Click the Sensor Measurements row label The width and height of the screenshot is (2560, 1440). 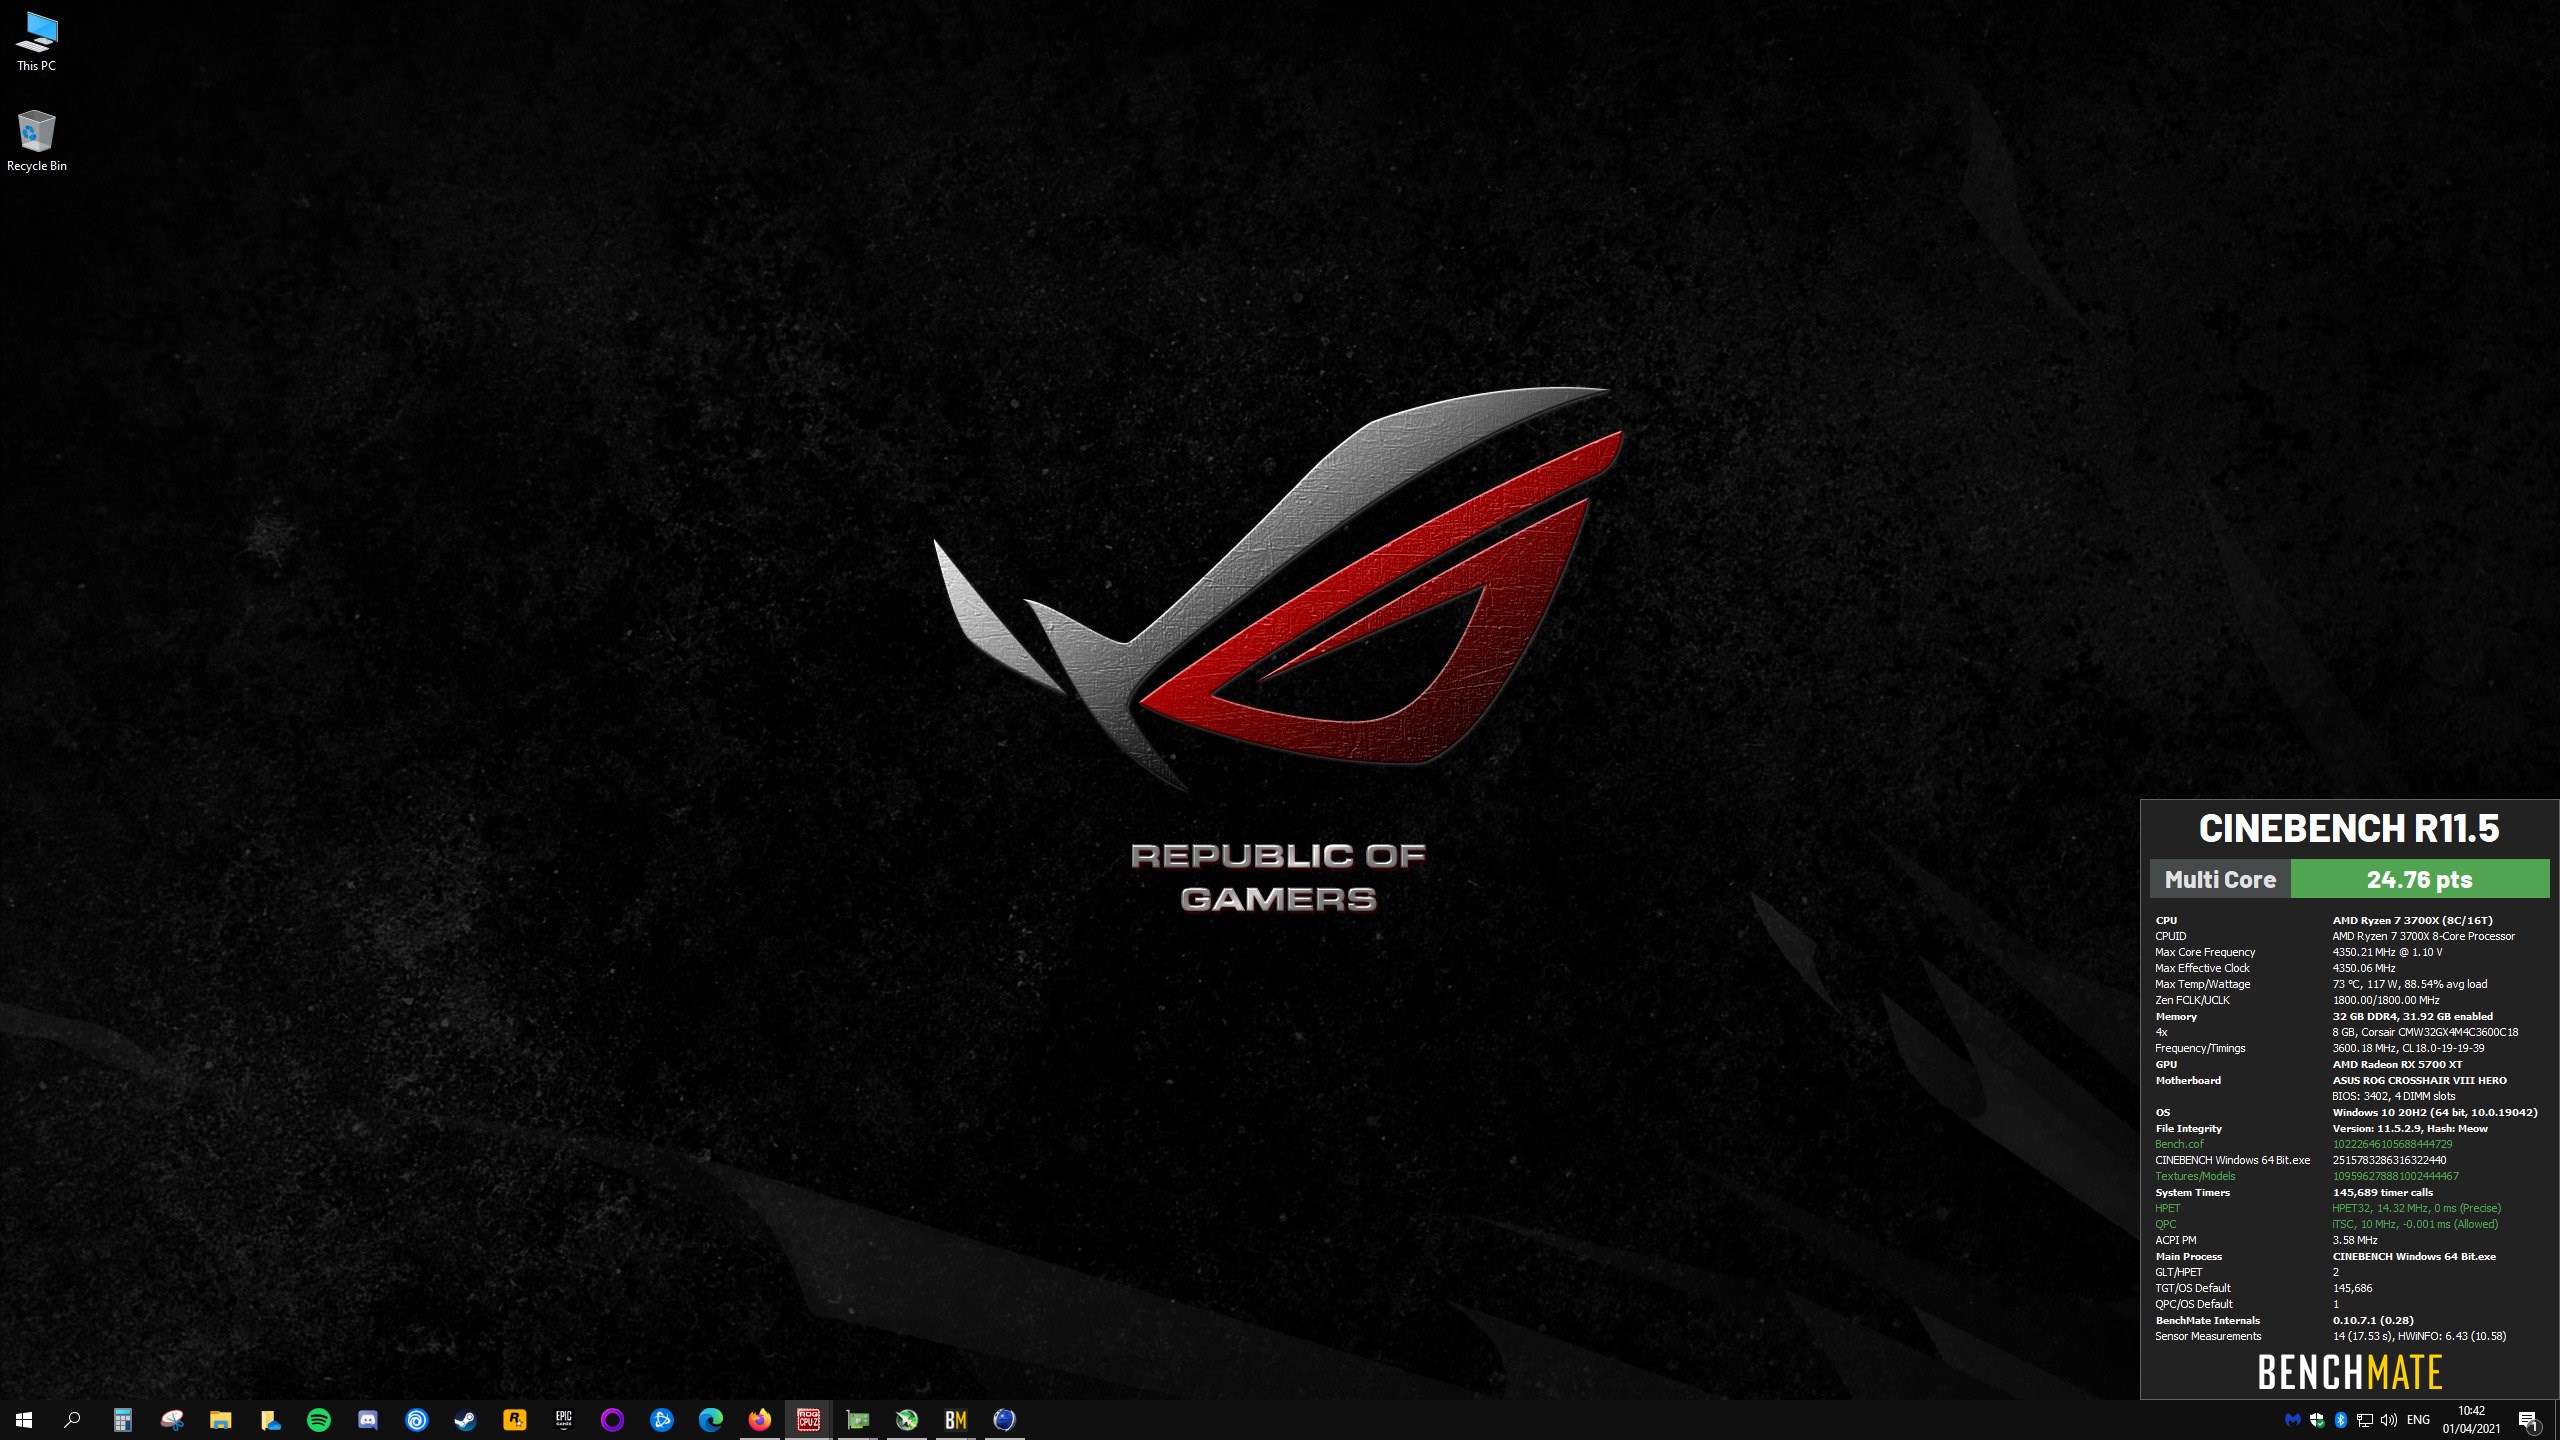coord(2208,1336)
